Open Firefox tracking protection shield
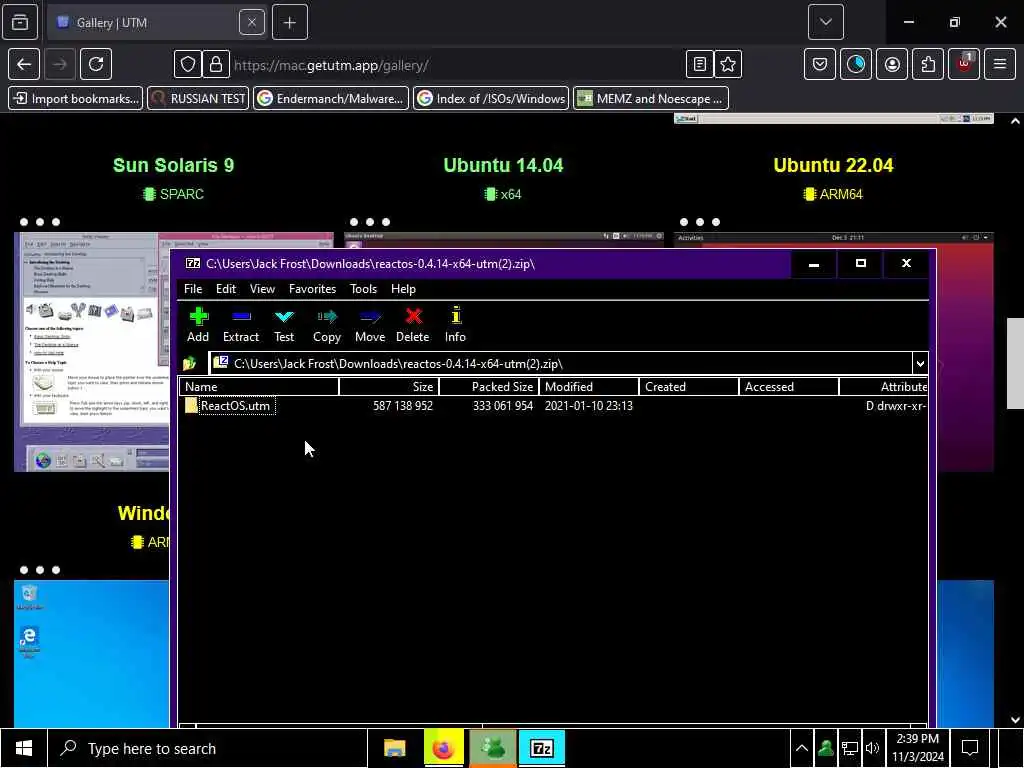1024x768 pixels. 187,64
